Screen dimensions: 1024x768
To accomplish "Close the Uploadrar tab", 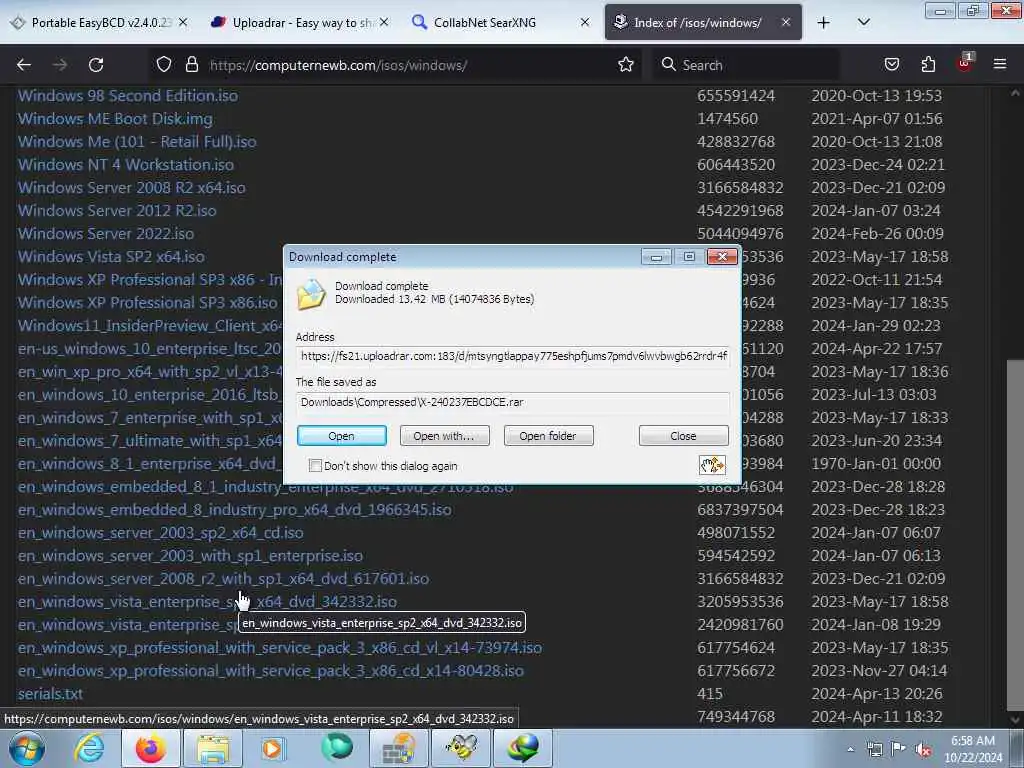I will pyautogui.click(x=384, y=23).
